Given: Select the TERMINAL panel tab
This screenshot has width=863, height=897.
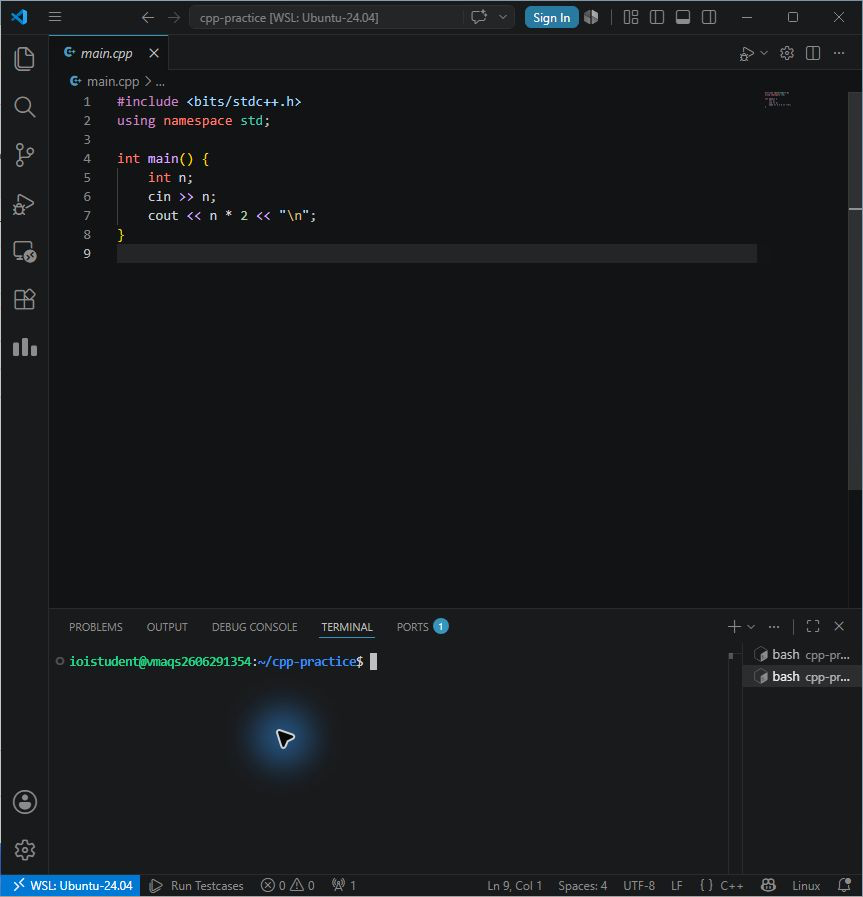Looking at the screenshot, I should 347,627.
